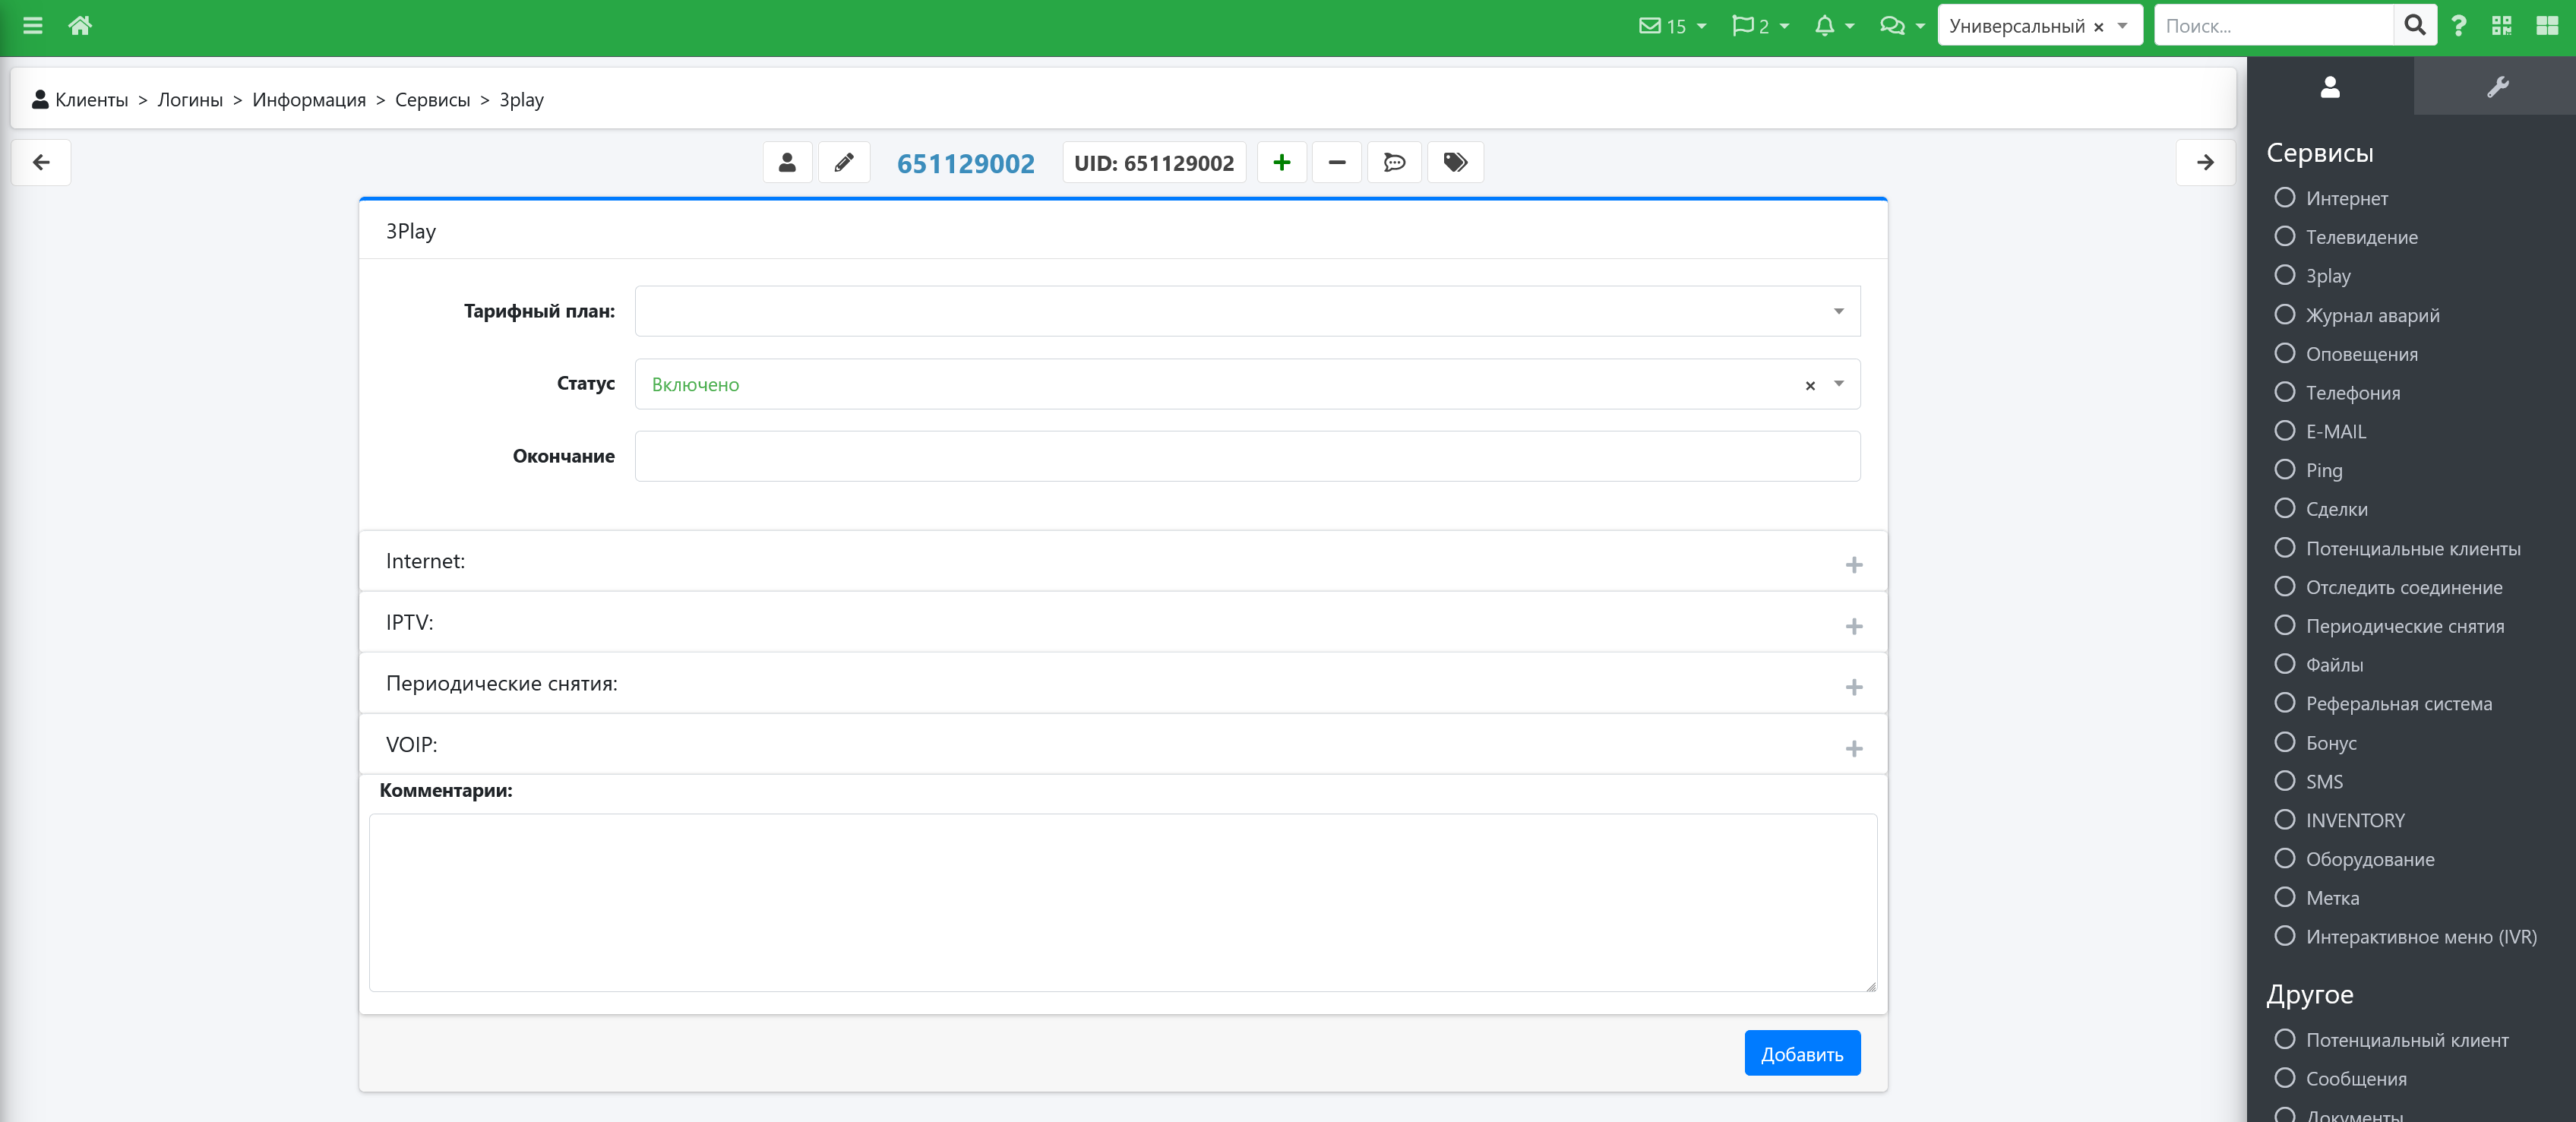
Task: Open Клиенты in the breadcrumb
Action: (x=91, y=100)
